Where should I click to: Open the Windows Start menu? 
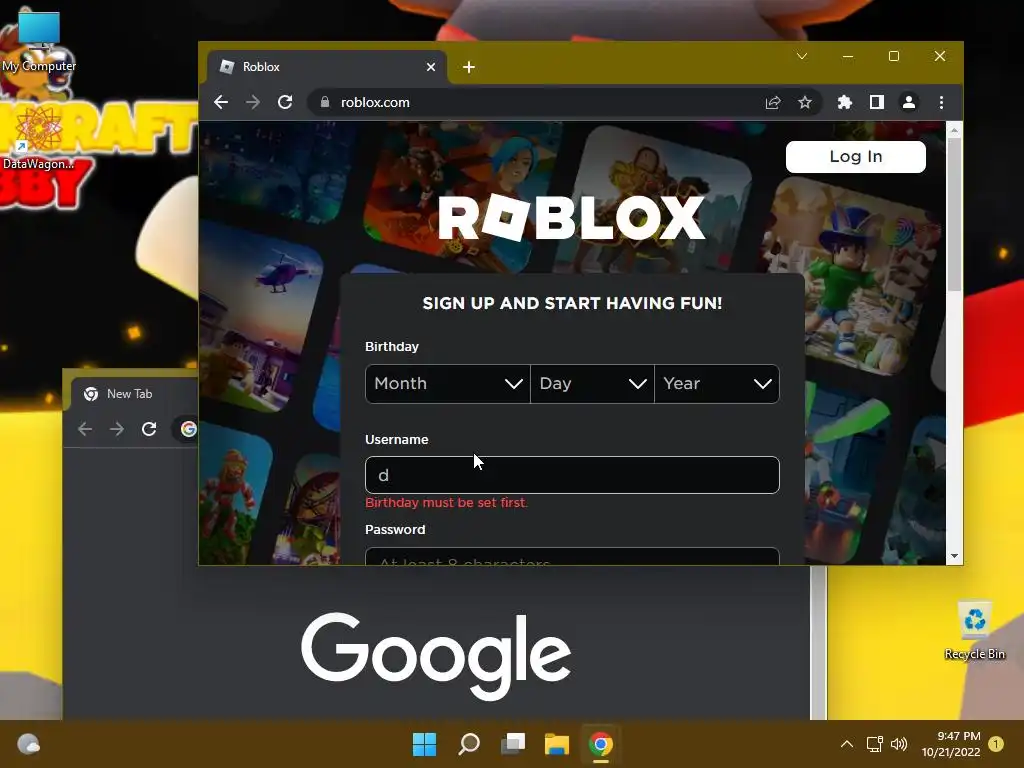point(424,744)
